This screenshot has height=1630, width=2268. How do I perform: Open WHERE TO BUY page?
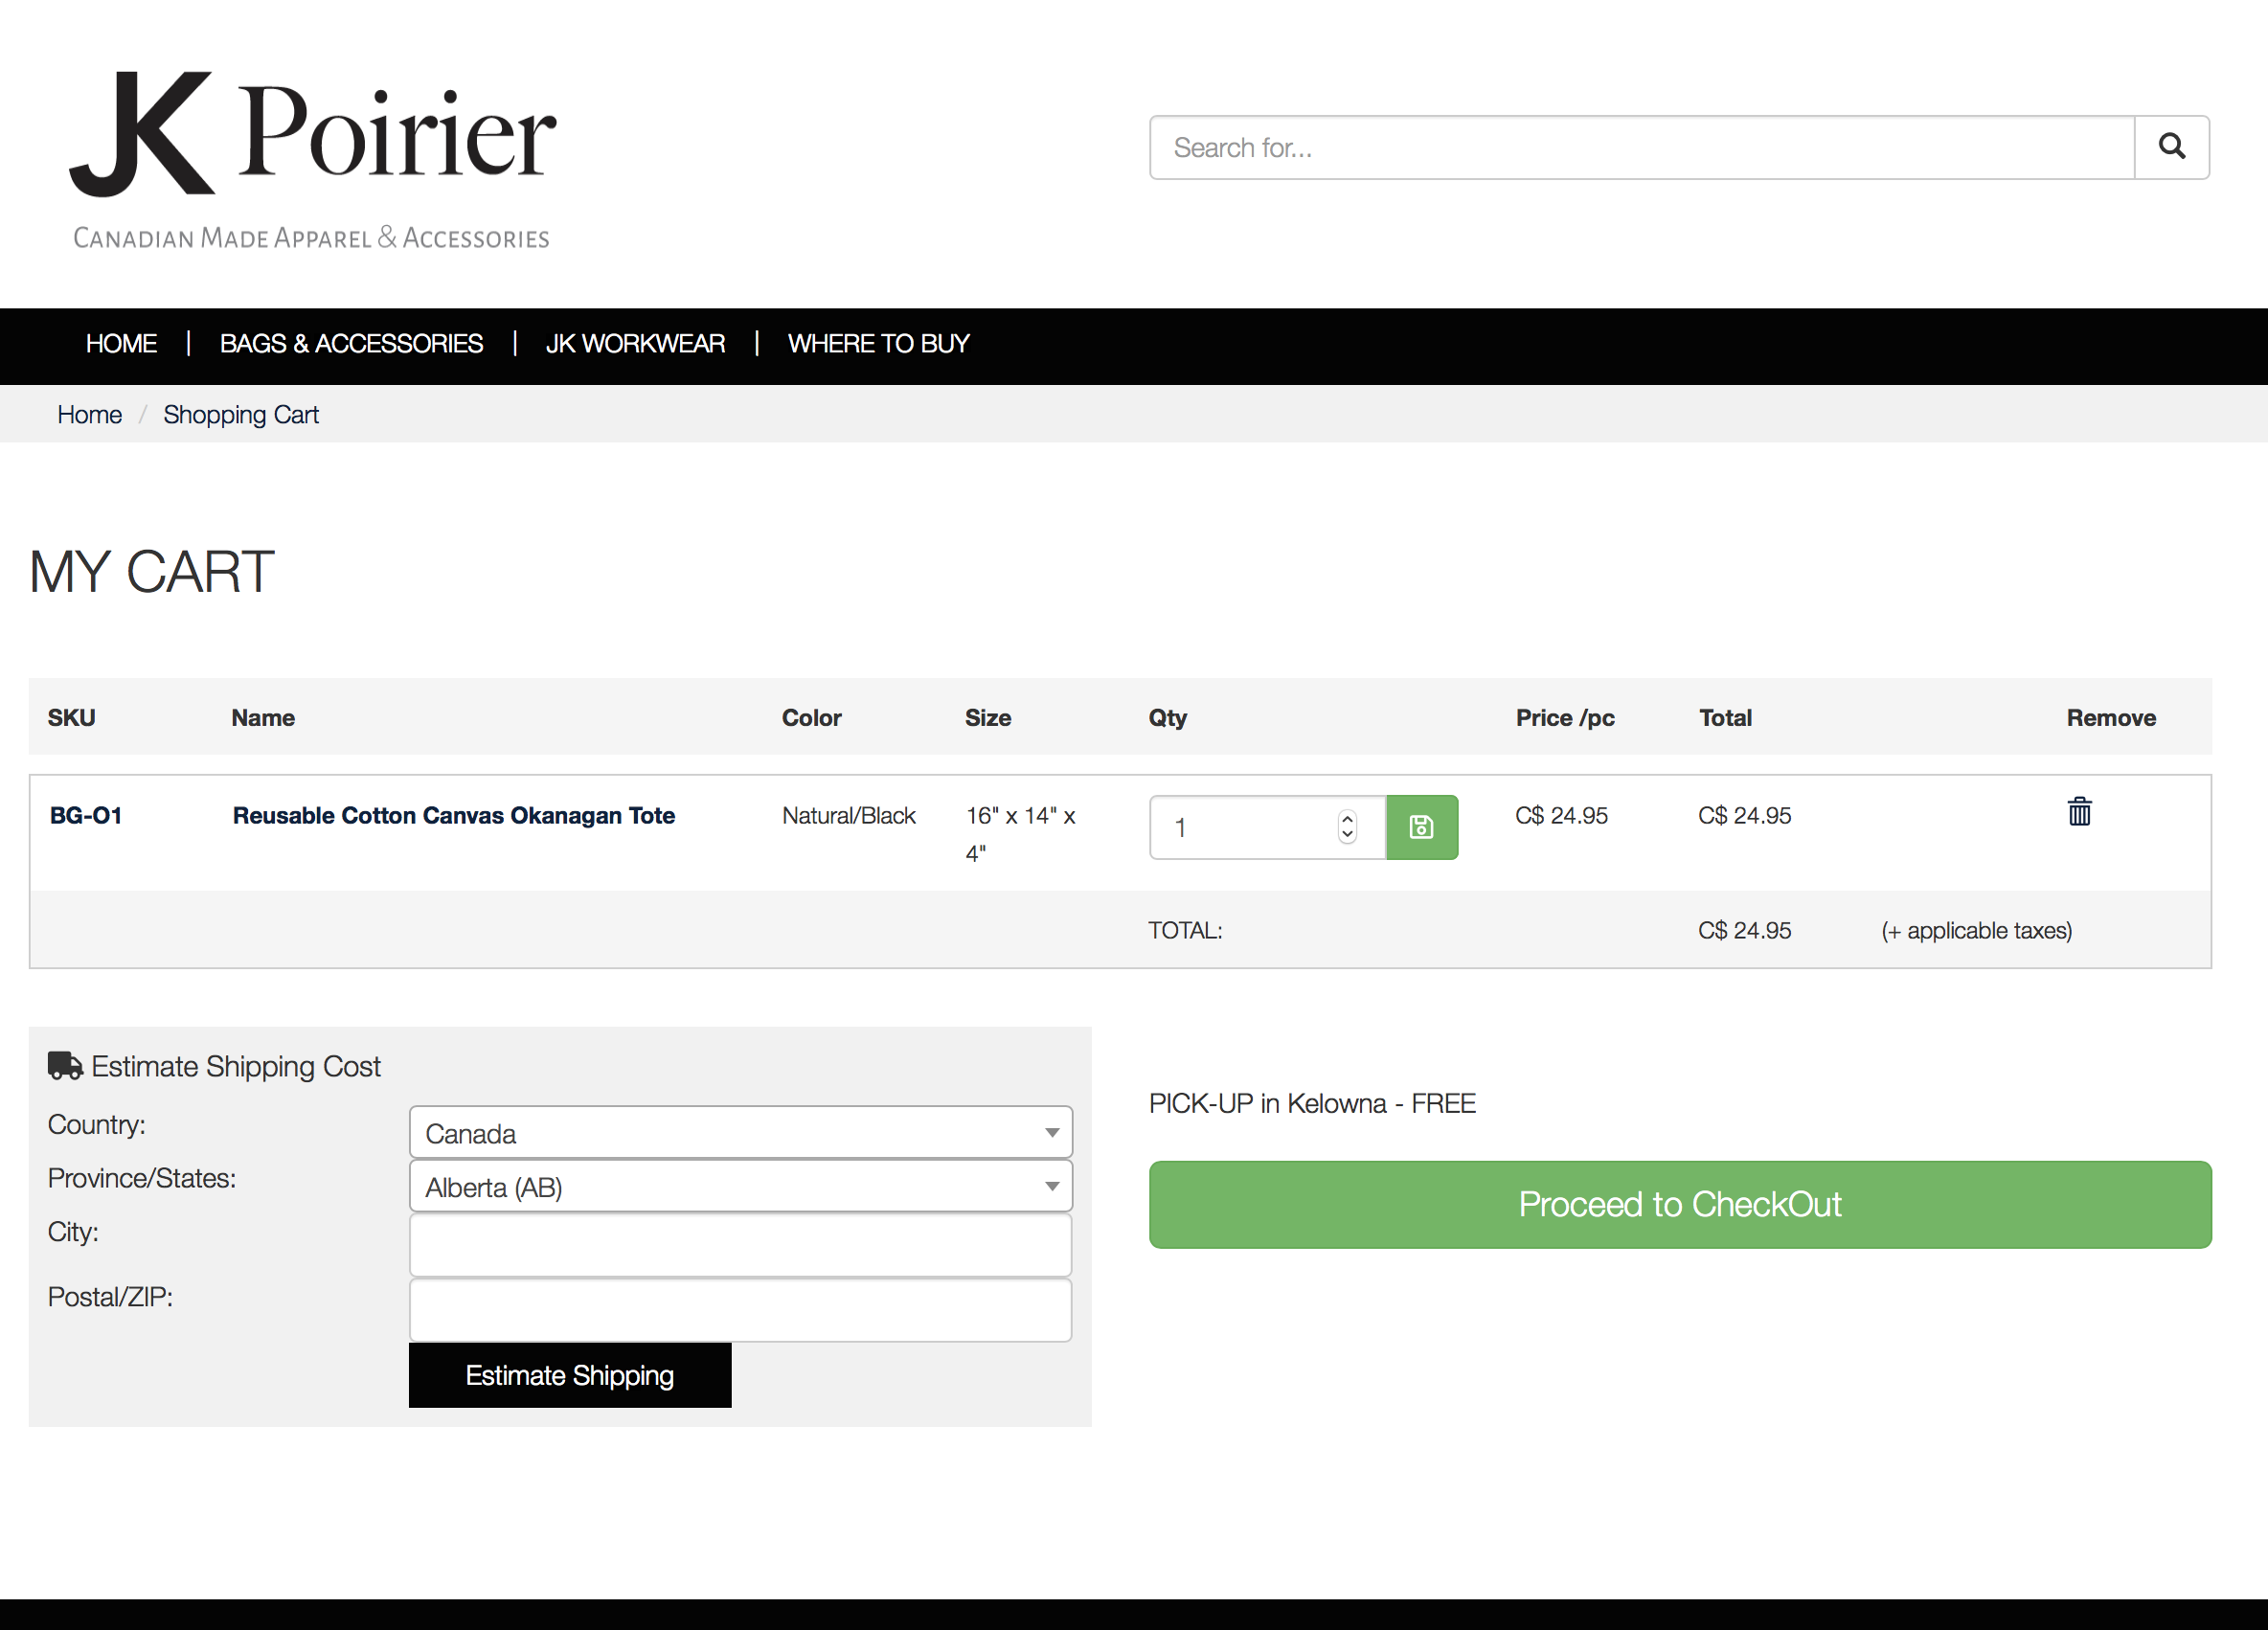[878, 343]
